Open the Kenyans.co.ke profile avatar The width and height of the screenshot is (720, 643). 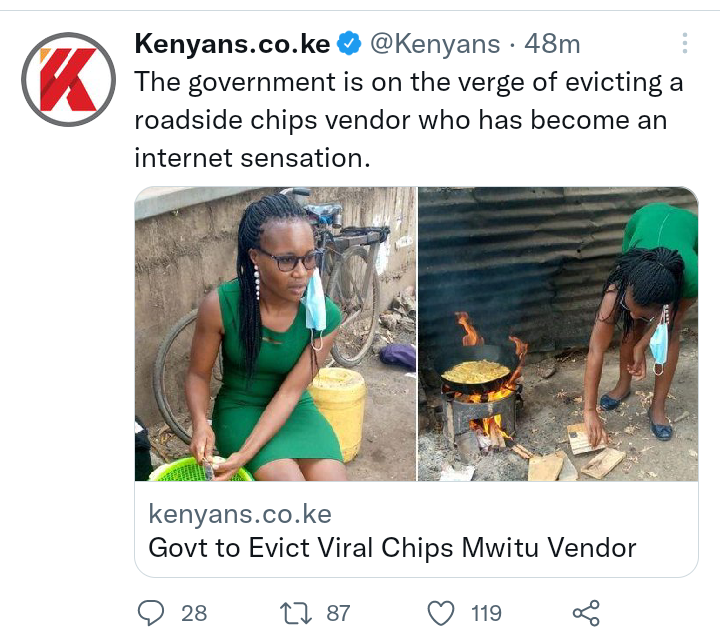[68, 79]
